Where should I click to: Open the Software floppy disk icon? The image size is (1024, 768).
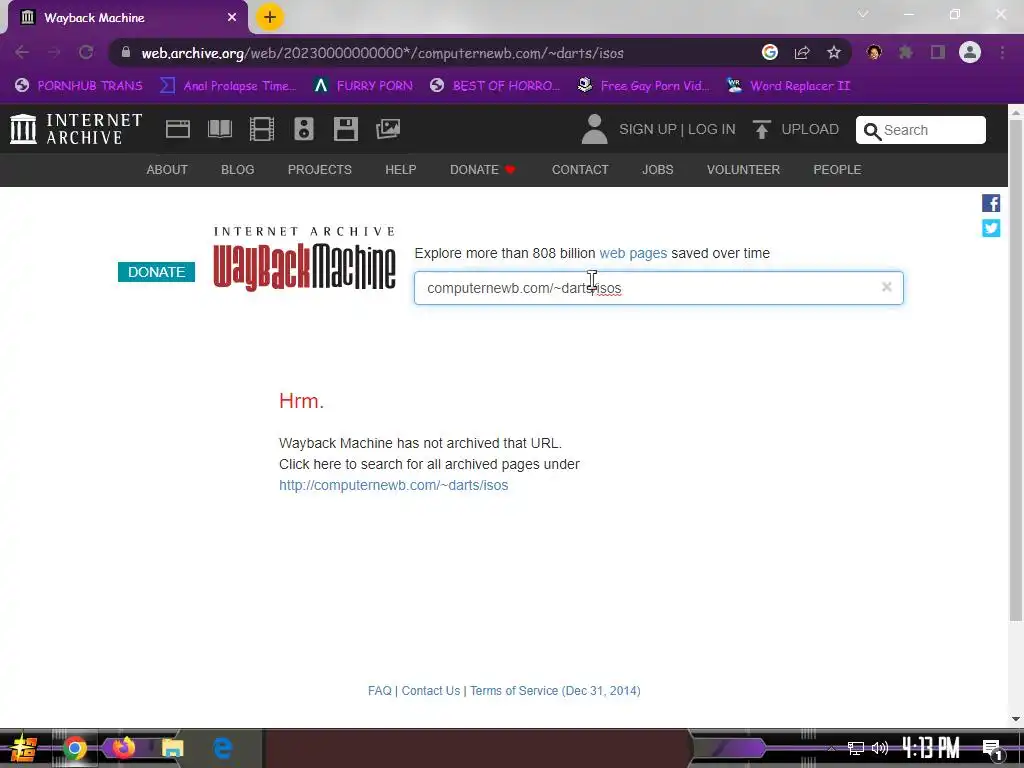(345, 129)
